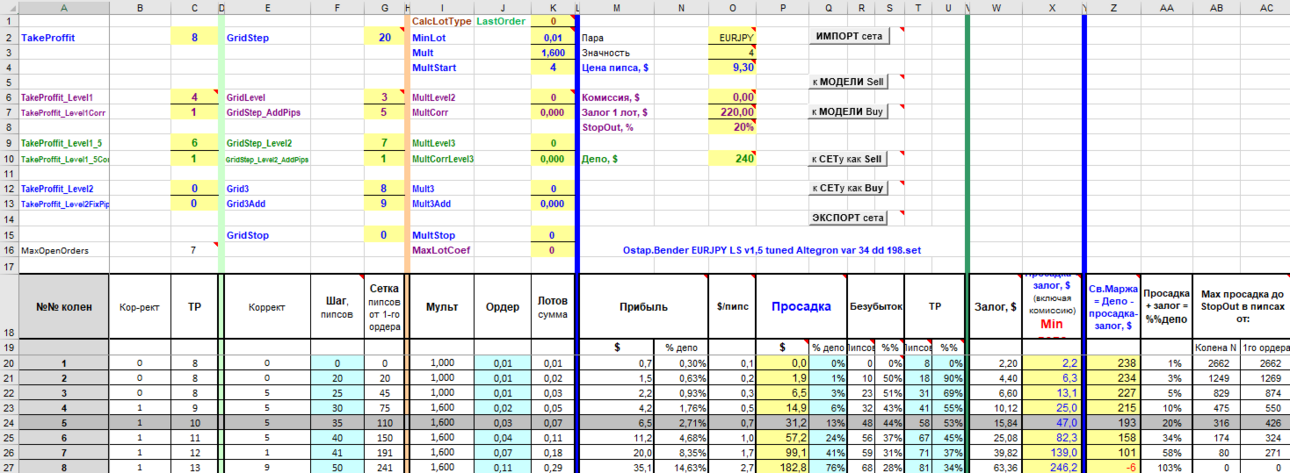Screen dimensions: 1290x473
Task: Select the Mult value cell 1,600
Action: pyautogui.click(x=552, y=52)
